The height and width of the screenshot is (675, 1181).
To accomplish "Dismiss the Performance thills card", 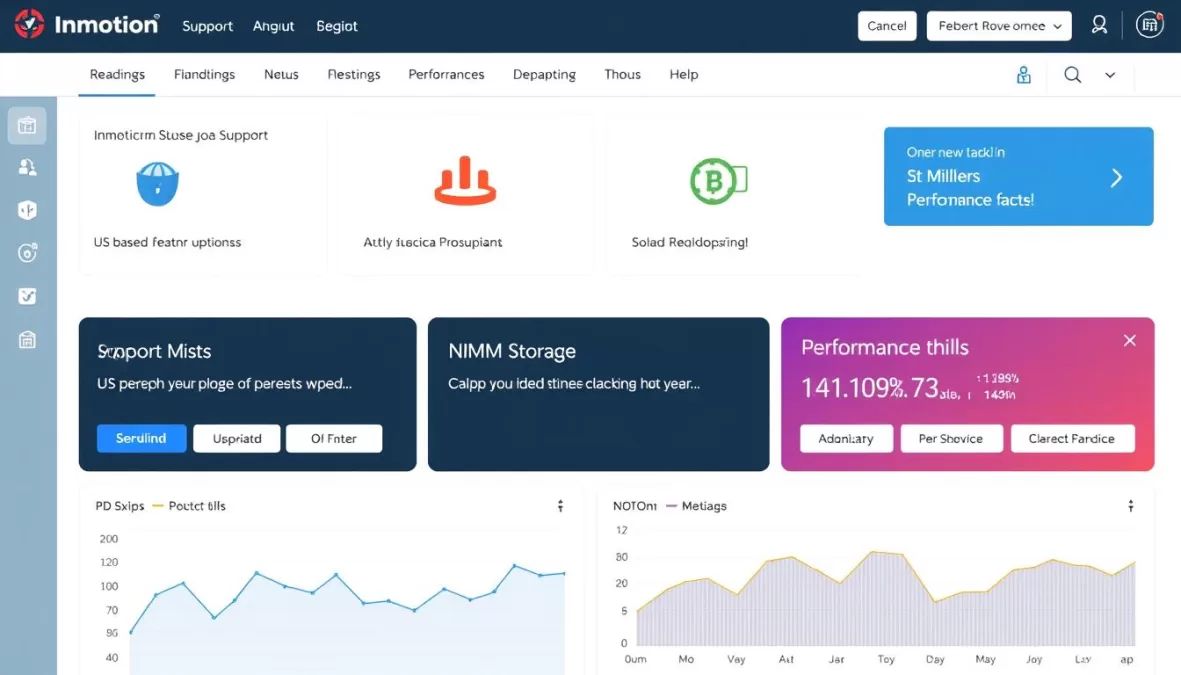I will pos(1129,340).
